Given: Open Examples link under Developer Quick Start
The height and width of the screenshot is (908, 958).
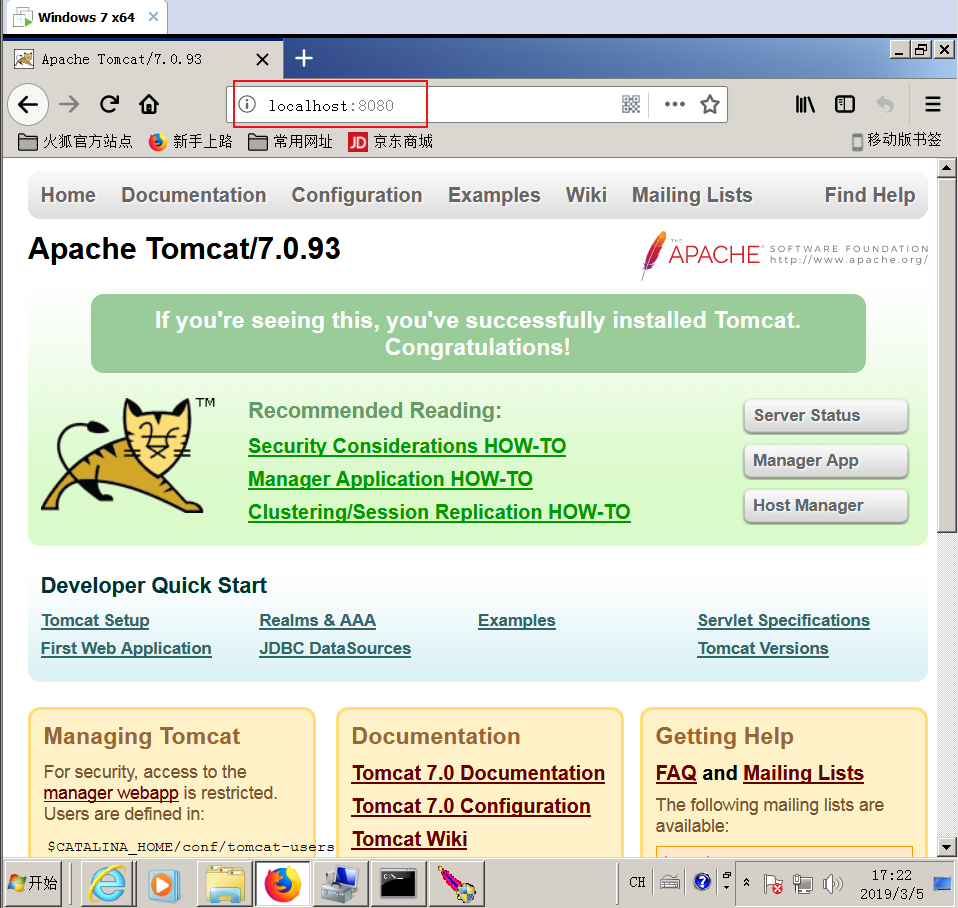Looking at the screenshot, I should pyautogui.click(x=517, y=620).
